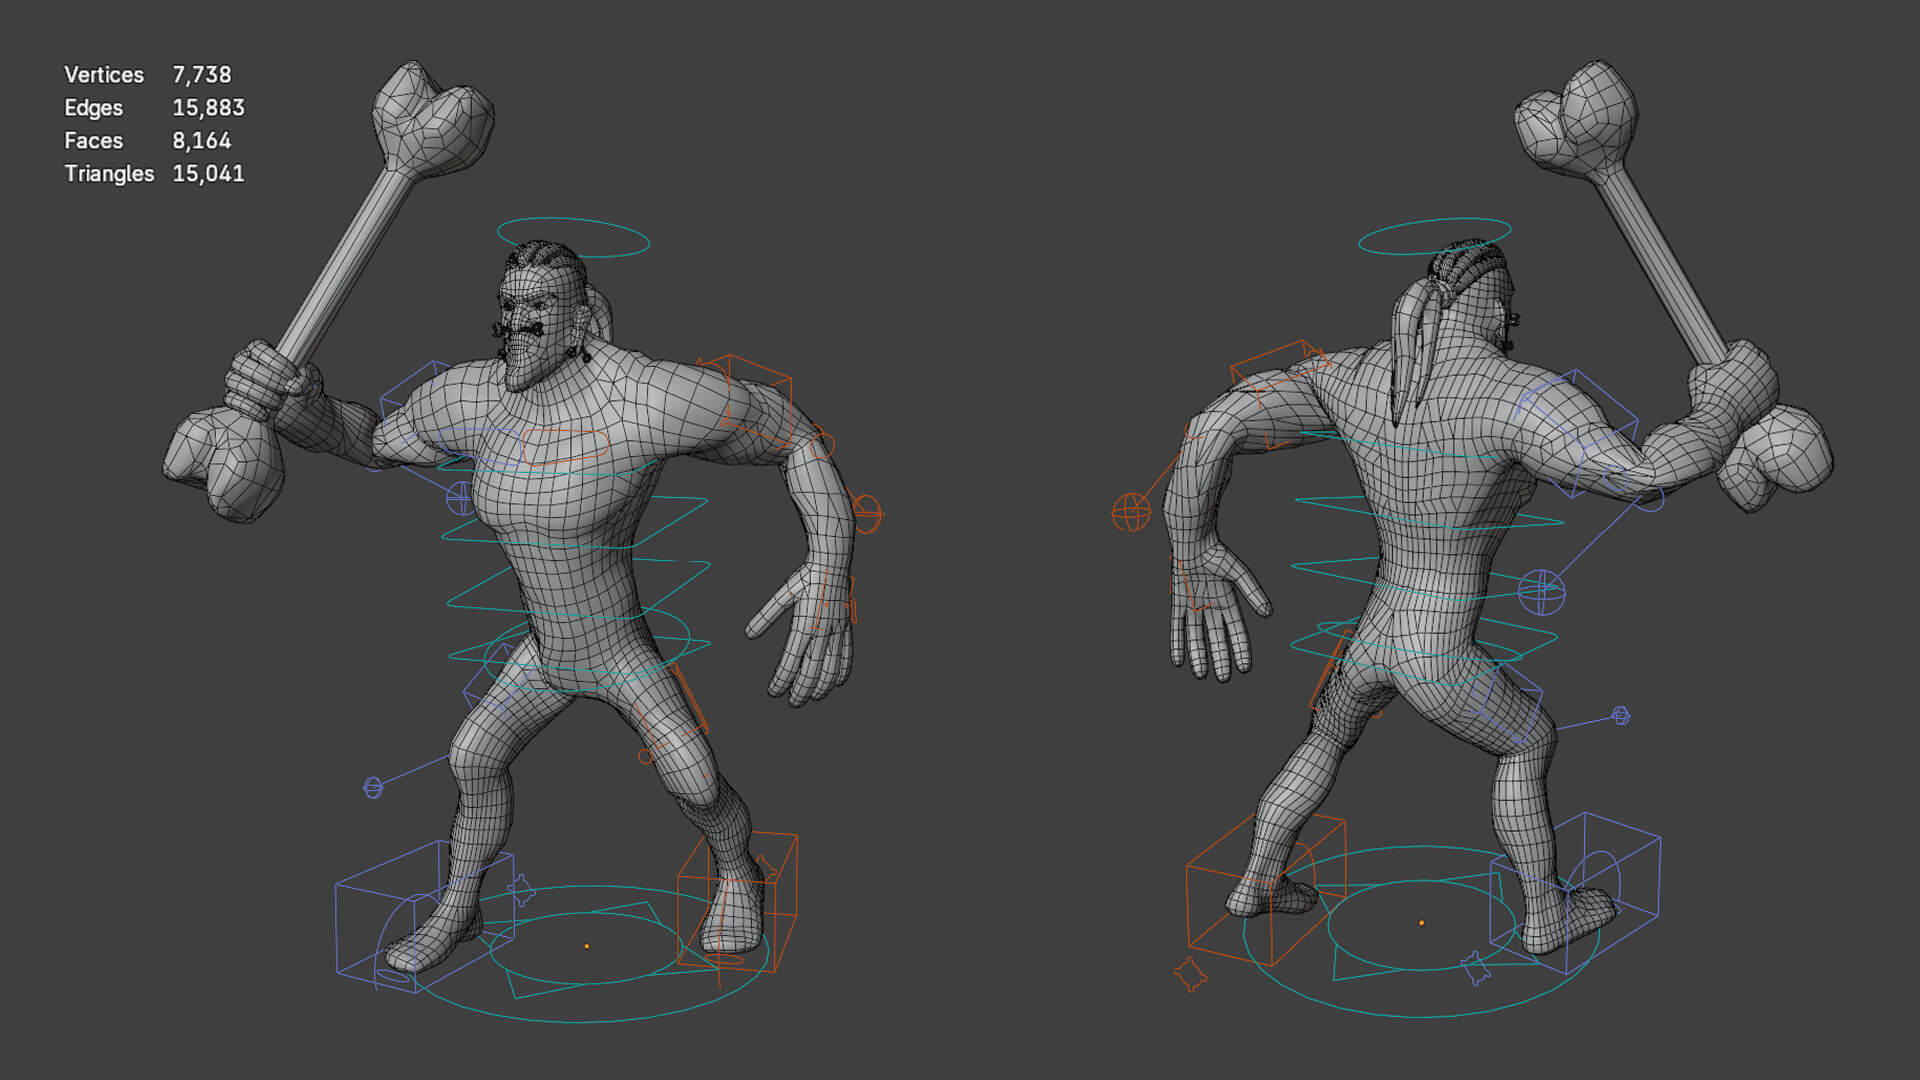Click the Triangles statistics label

[109, 174]
